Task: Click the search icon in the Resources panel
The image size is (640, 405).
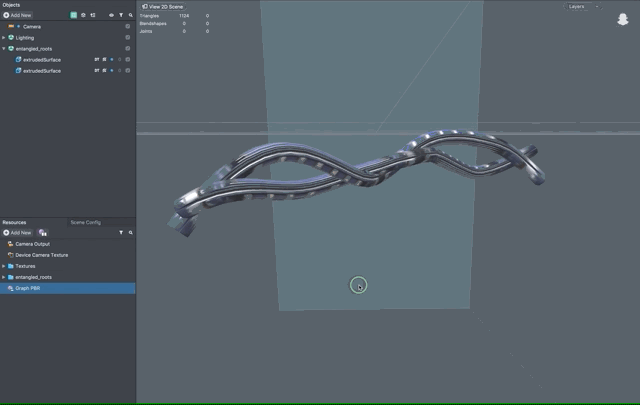Action: pyautogui.click(x=130, y=232)
